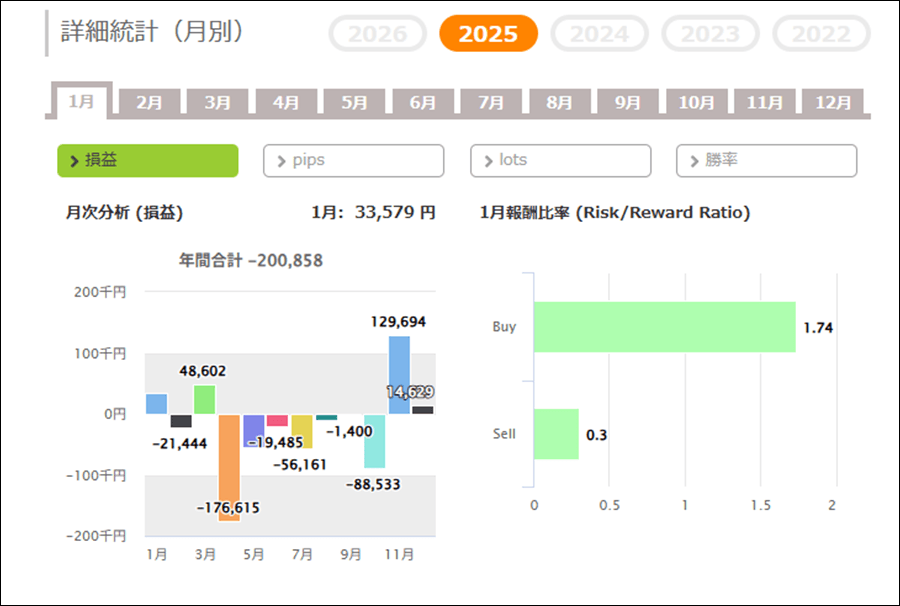Image resolution: width=900 pixels, height=606 pixels.
Task: Open the 2月 month tab
Action: (x=149, y=103)
